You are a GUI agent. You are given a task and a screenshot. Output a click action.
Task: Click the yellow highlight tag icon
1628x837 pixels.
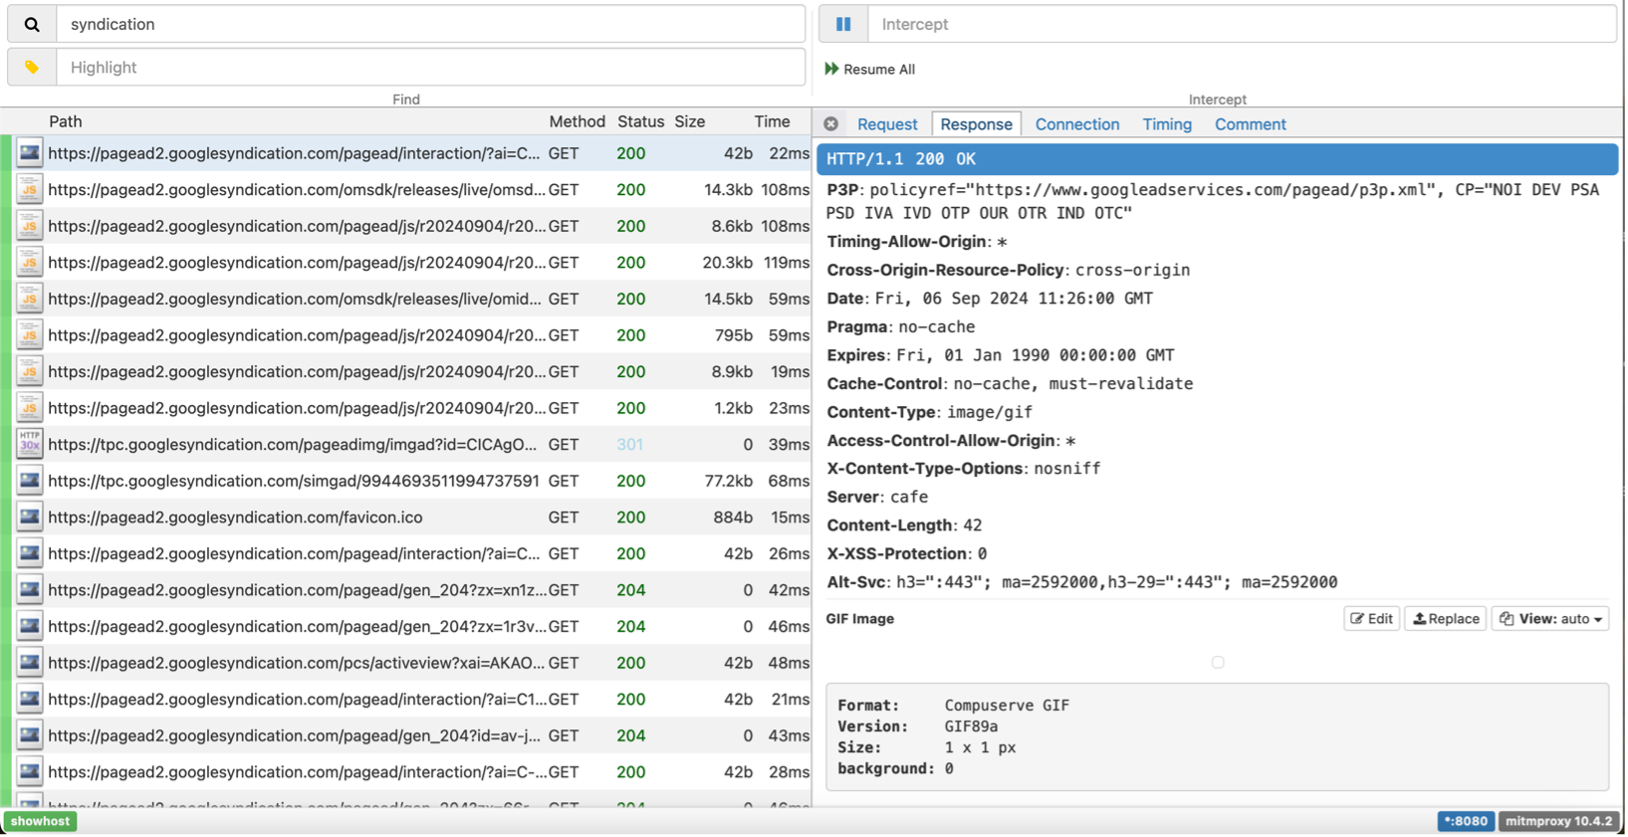[x=32, y=67]
